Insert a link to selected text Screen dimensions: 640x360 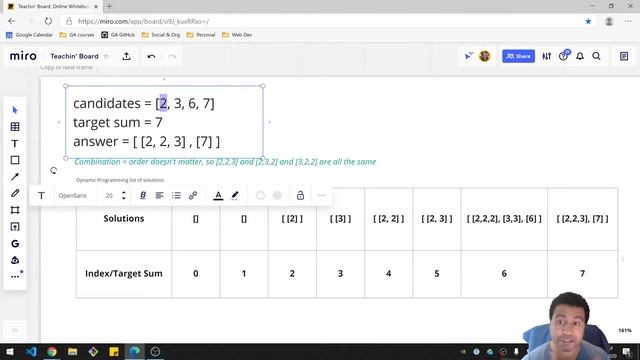tap(193, 196)
